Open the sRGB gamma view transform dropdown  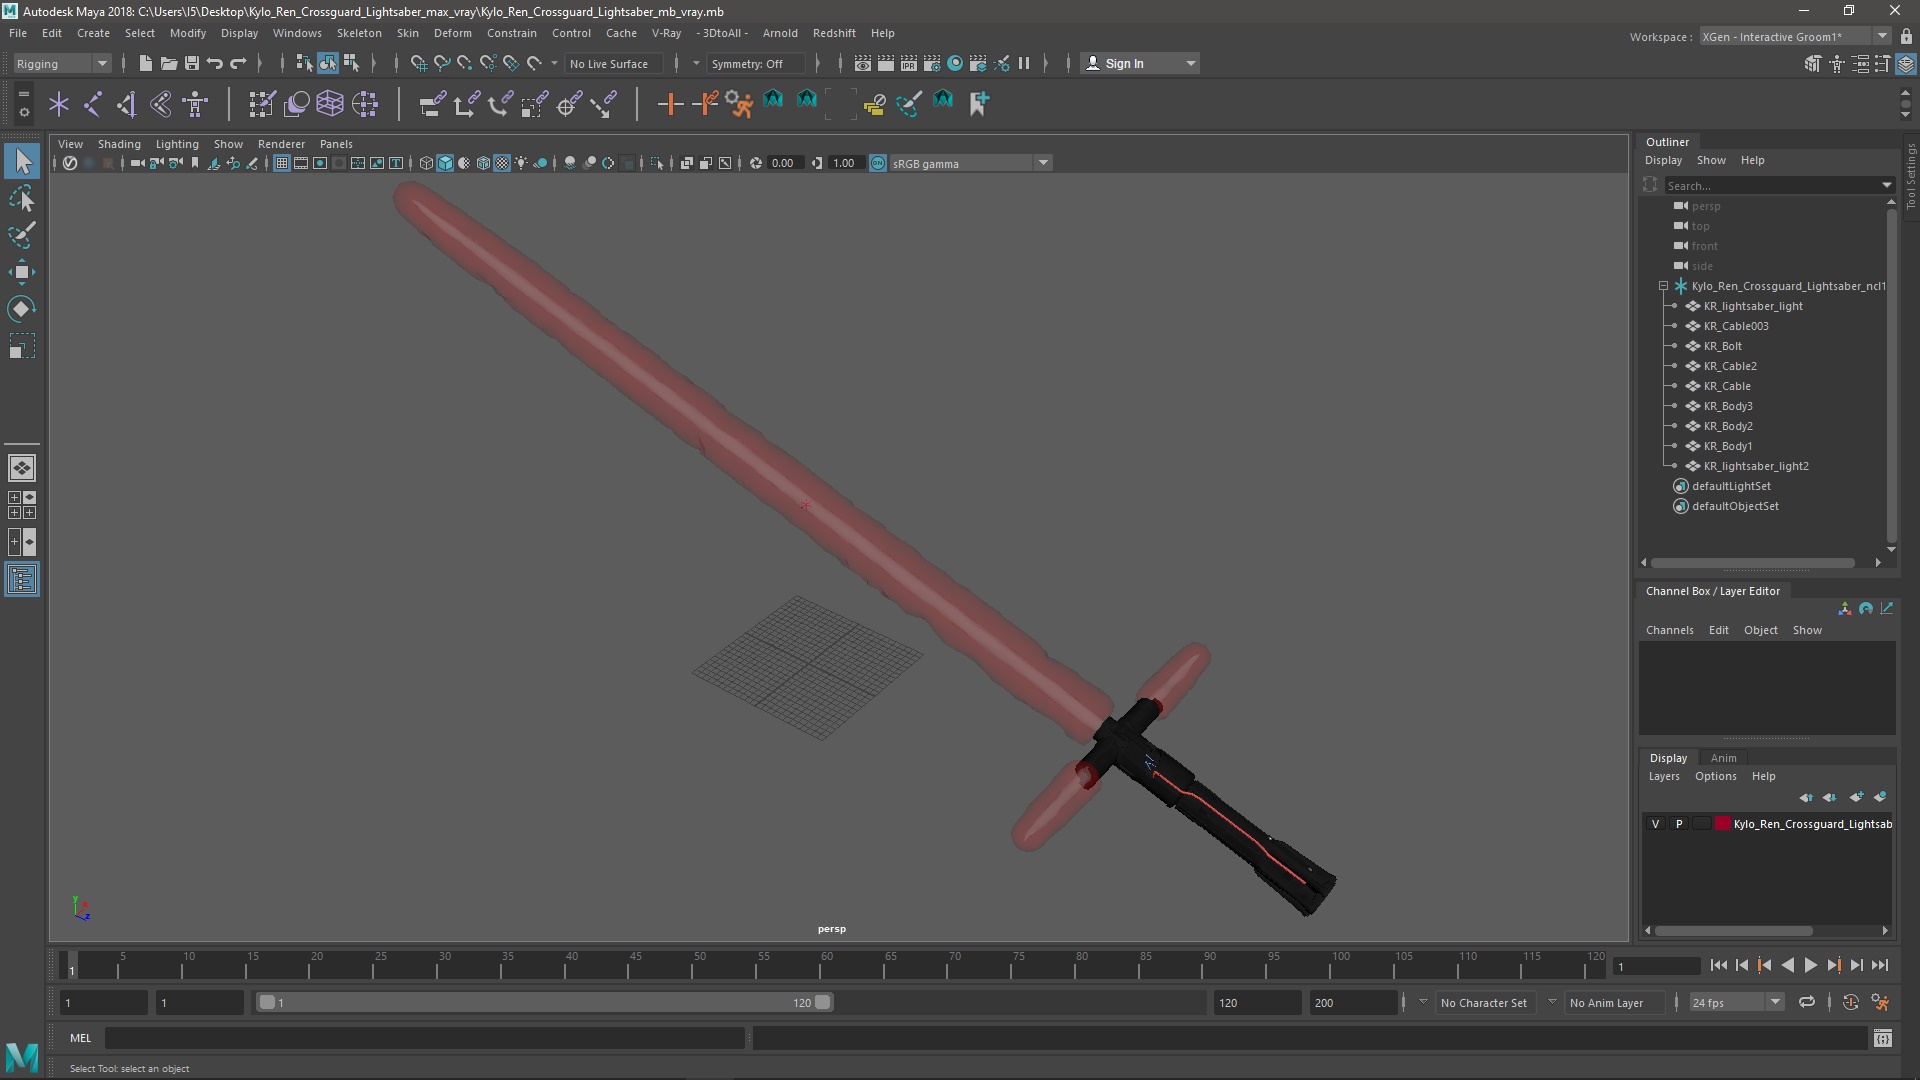point(970,163)
